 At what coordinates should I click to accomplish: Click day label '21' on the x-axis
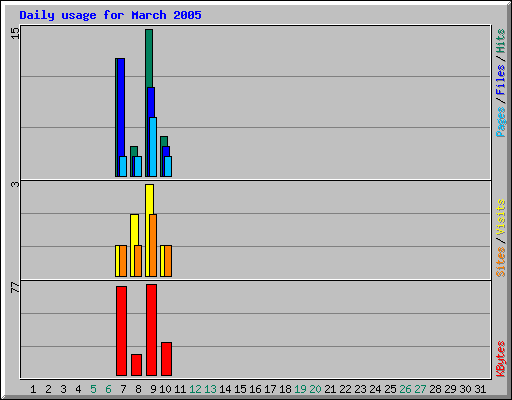tap(330, 389)
